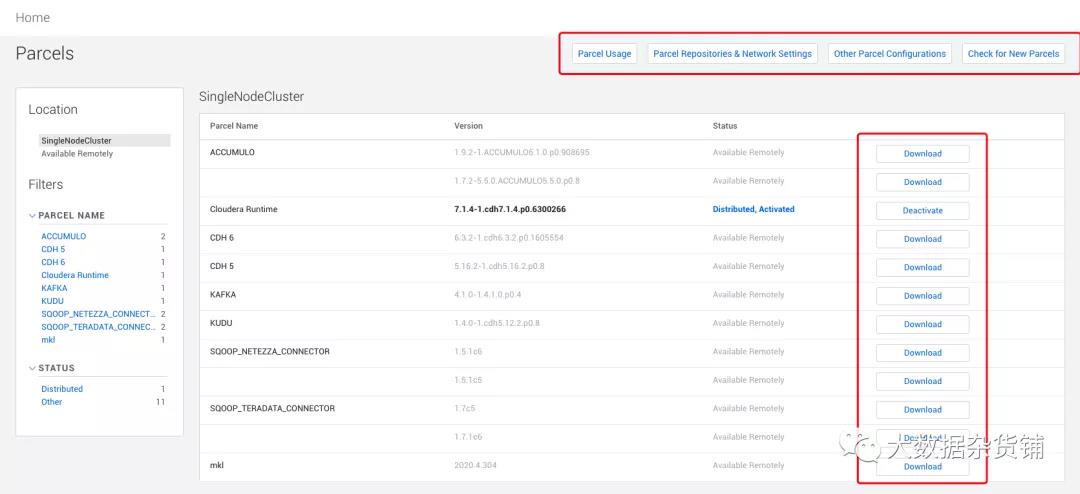Download the CDH 6 parcel
This screenshot has height=494, width=1080.
[x=922, y=239]
